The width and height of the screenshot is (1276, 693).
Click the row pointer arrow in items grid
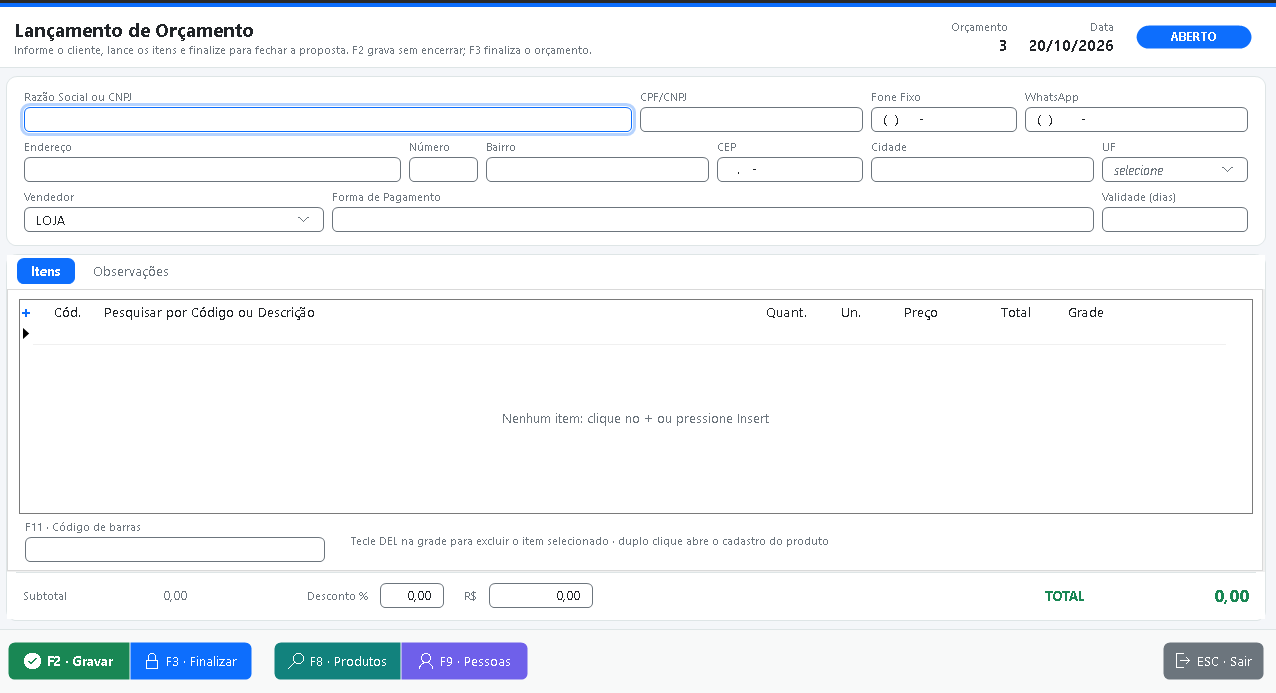(26, 333)
